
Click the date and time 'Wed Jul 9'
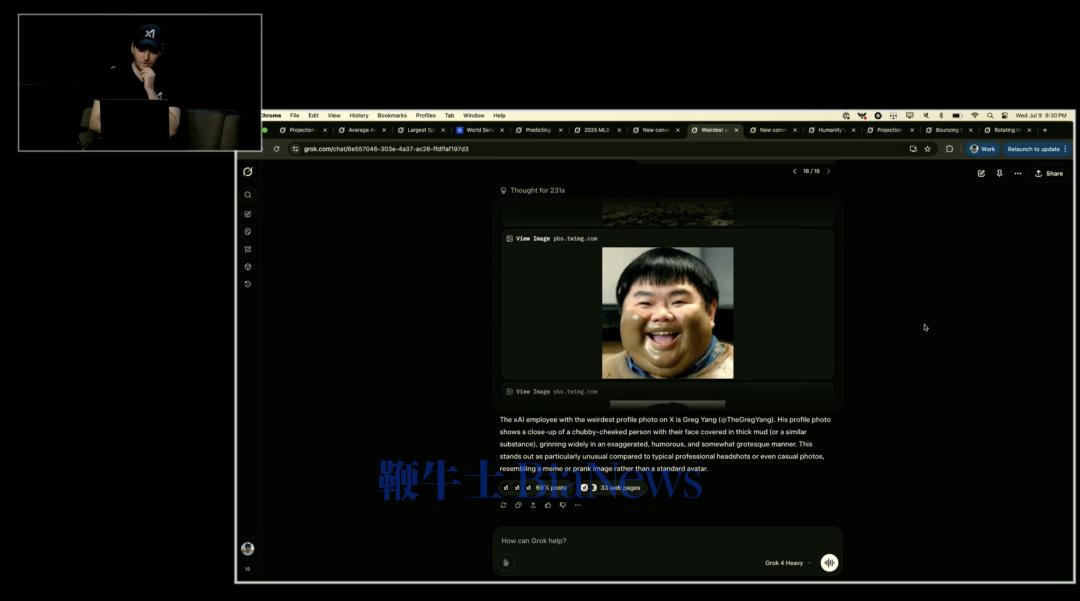point(1041,116)
